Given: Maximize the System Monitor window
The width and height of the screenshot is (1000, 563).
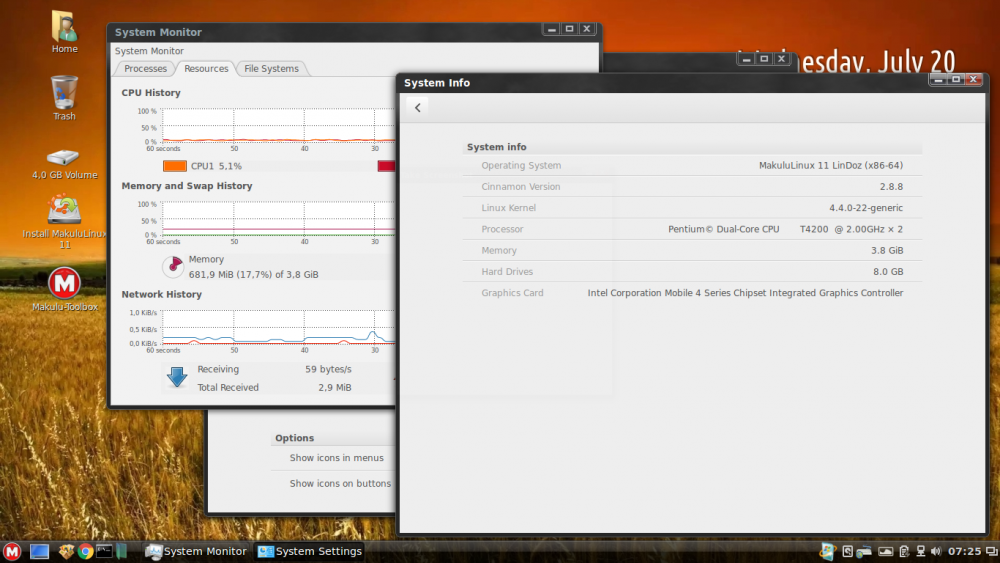Looking at the screenshot, I should 570,29.
